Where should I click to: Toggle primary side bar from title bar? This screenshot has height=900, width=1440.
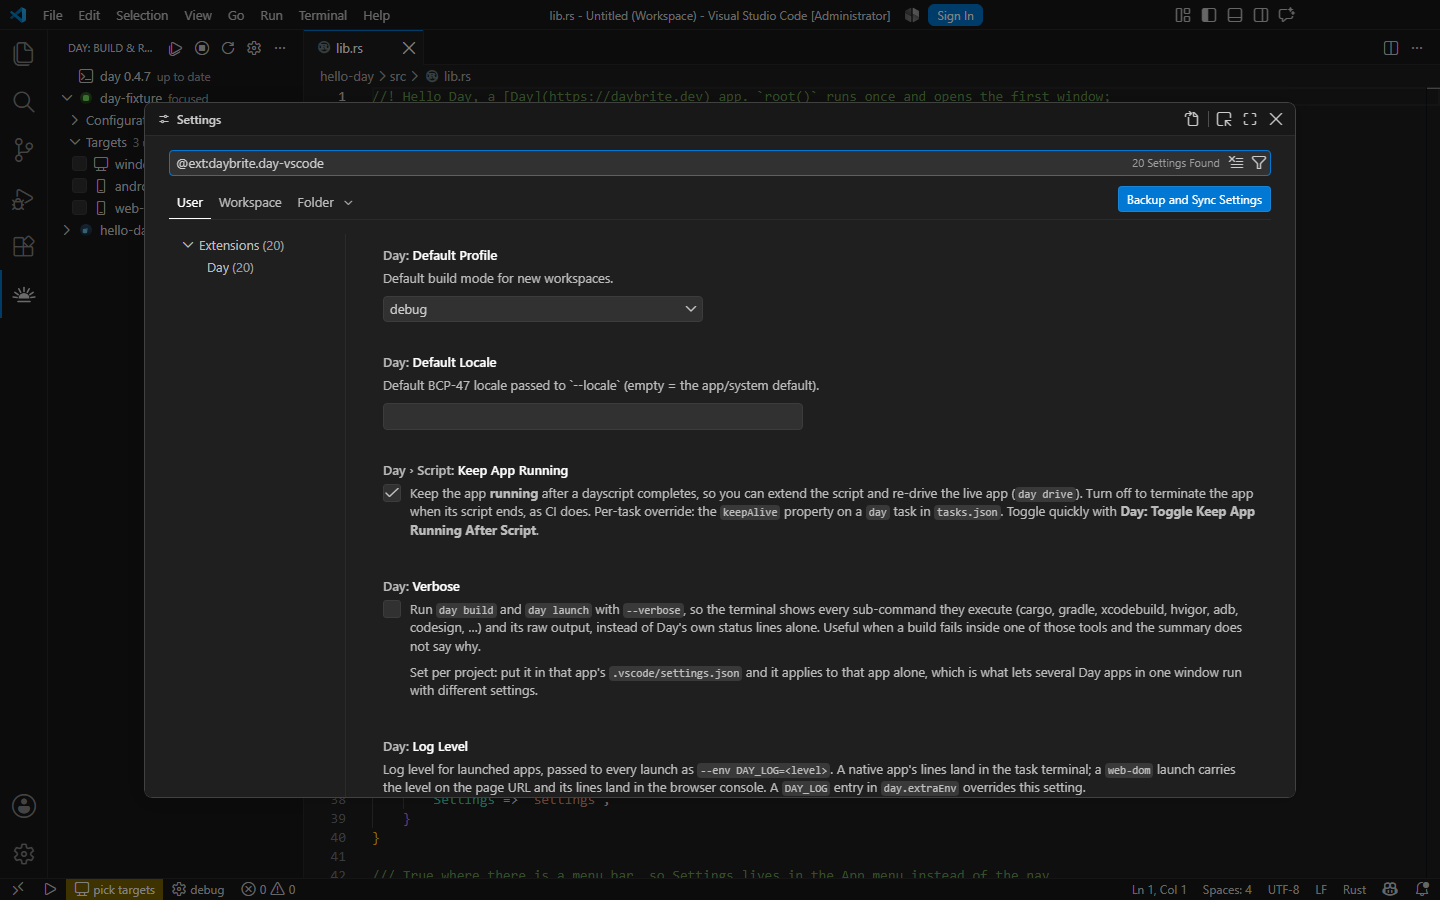(1209, 15)
